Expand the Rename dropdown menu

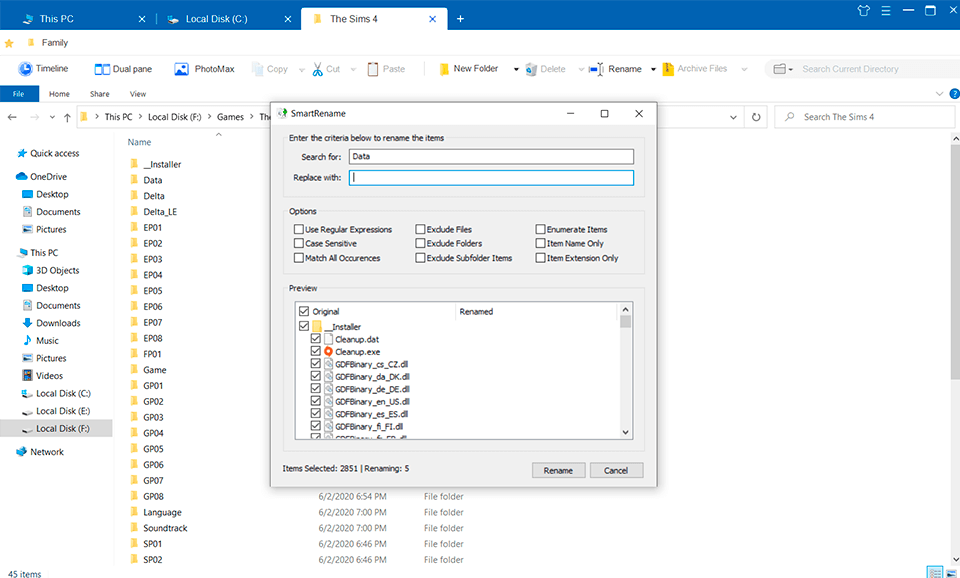(x=652, y=68)
